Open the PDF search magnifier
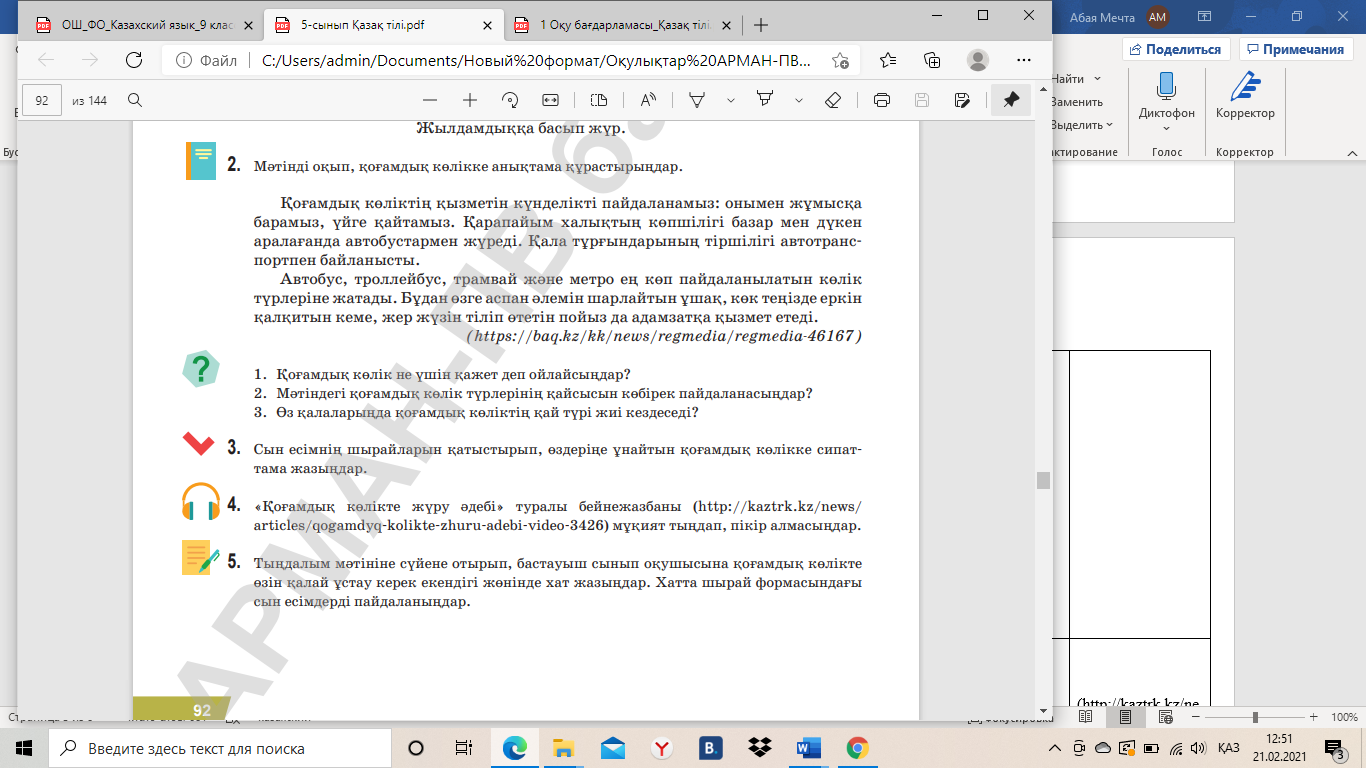Image resolution: width=1366 pixels, height=768 pixels. [135, 100]
